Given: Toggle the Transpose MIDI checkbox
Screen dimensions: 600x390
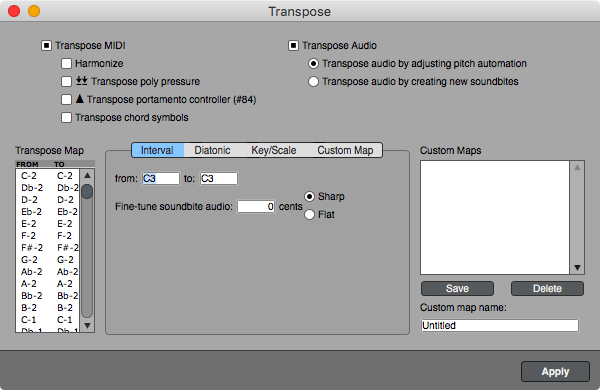Looking at the screenshot, I should pos(46,46).
